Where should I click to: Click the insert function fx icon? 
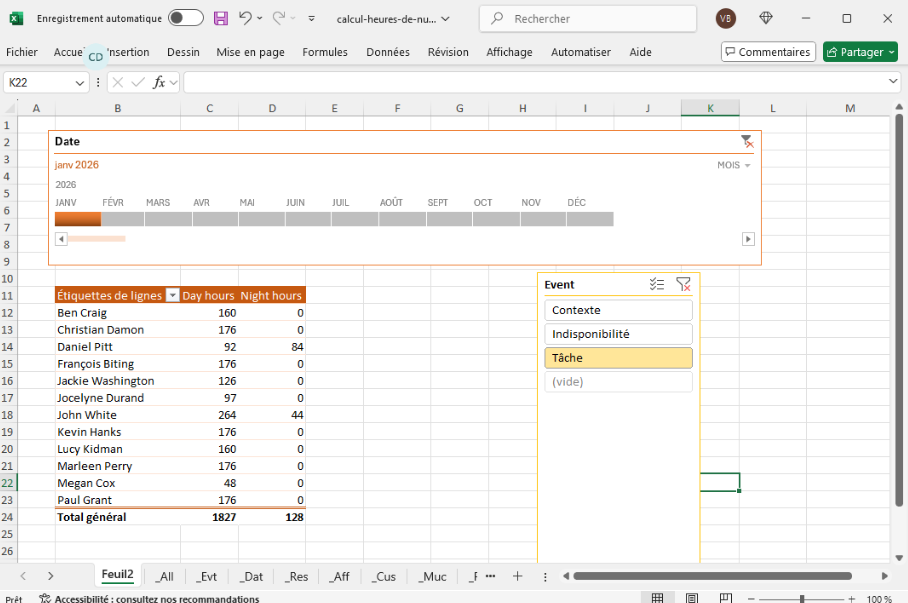159,82
